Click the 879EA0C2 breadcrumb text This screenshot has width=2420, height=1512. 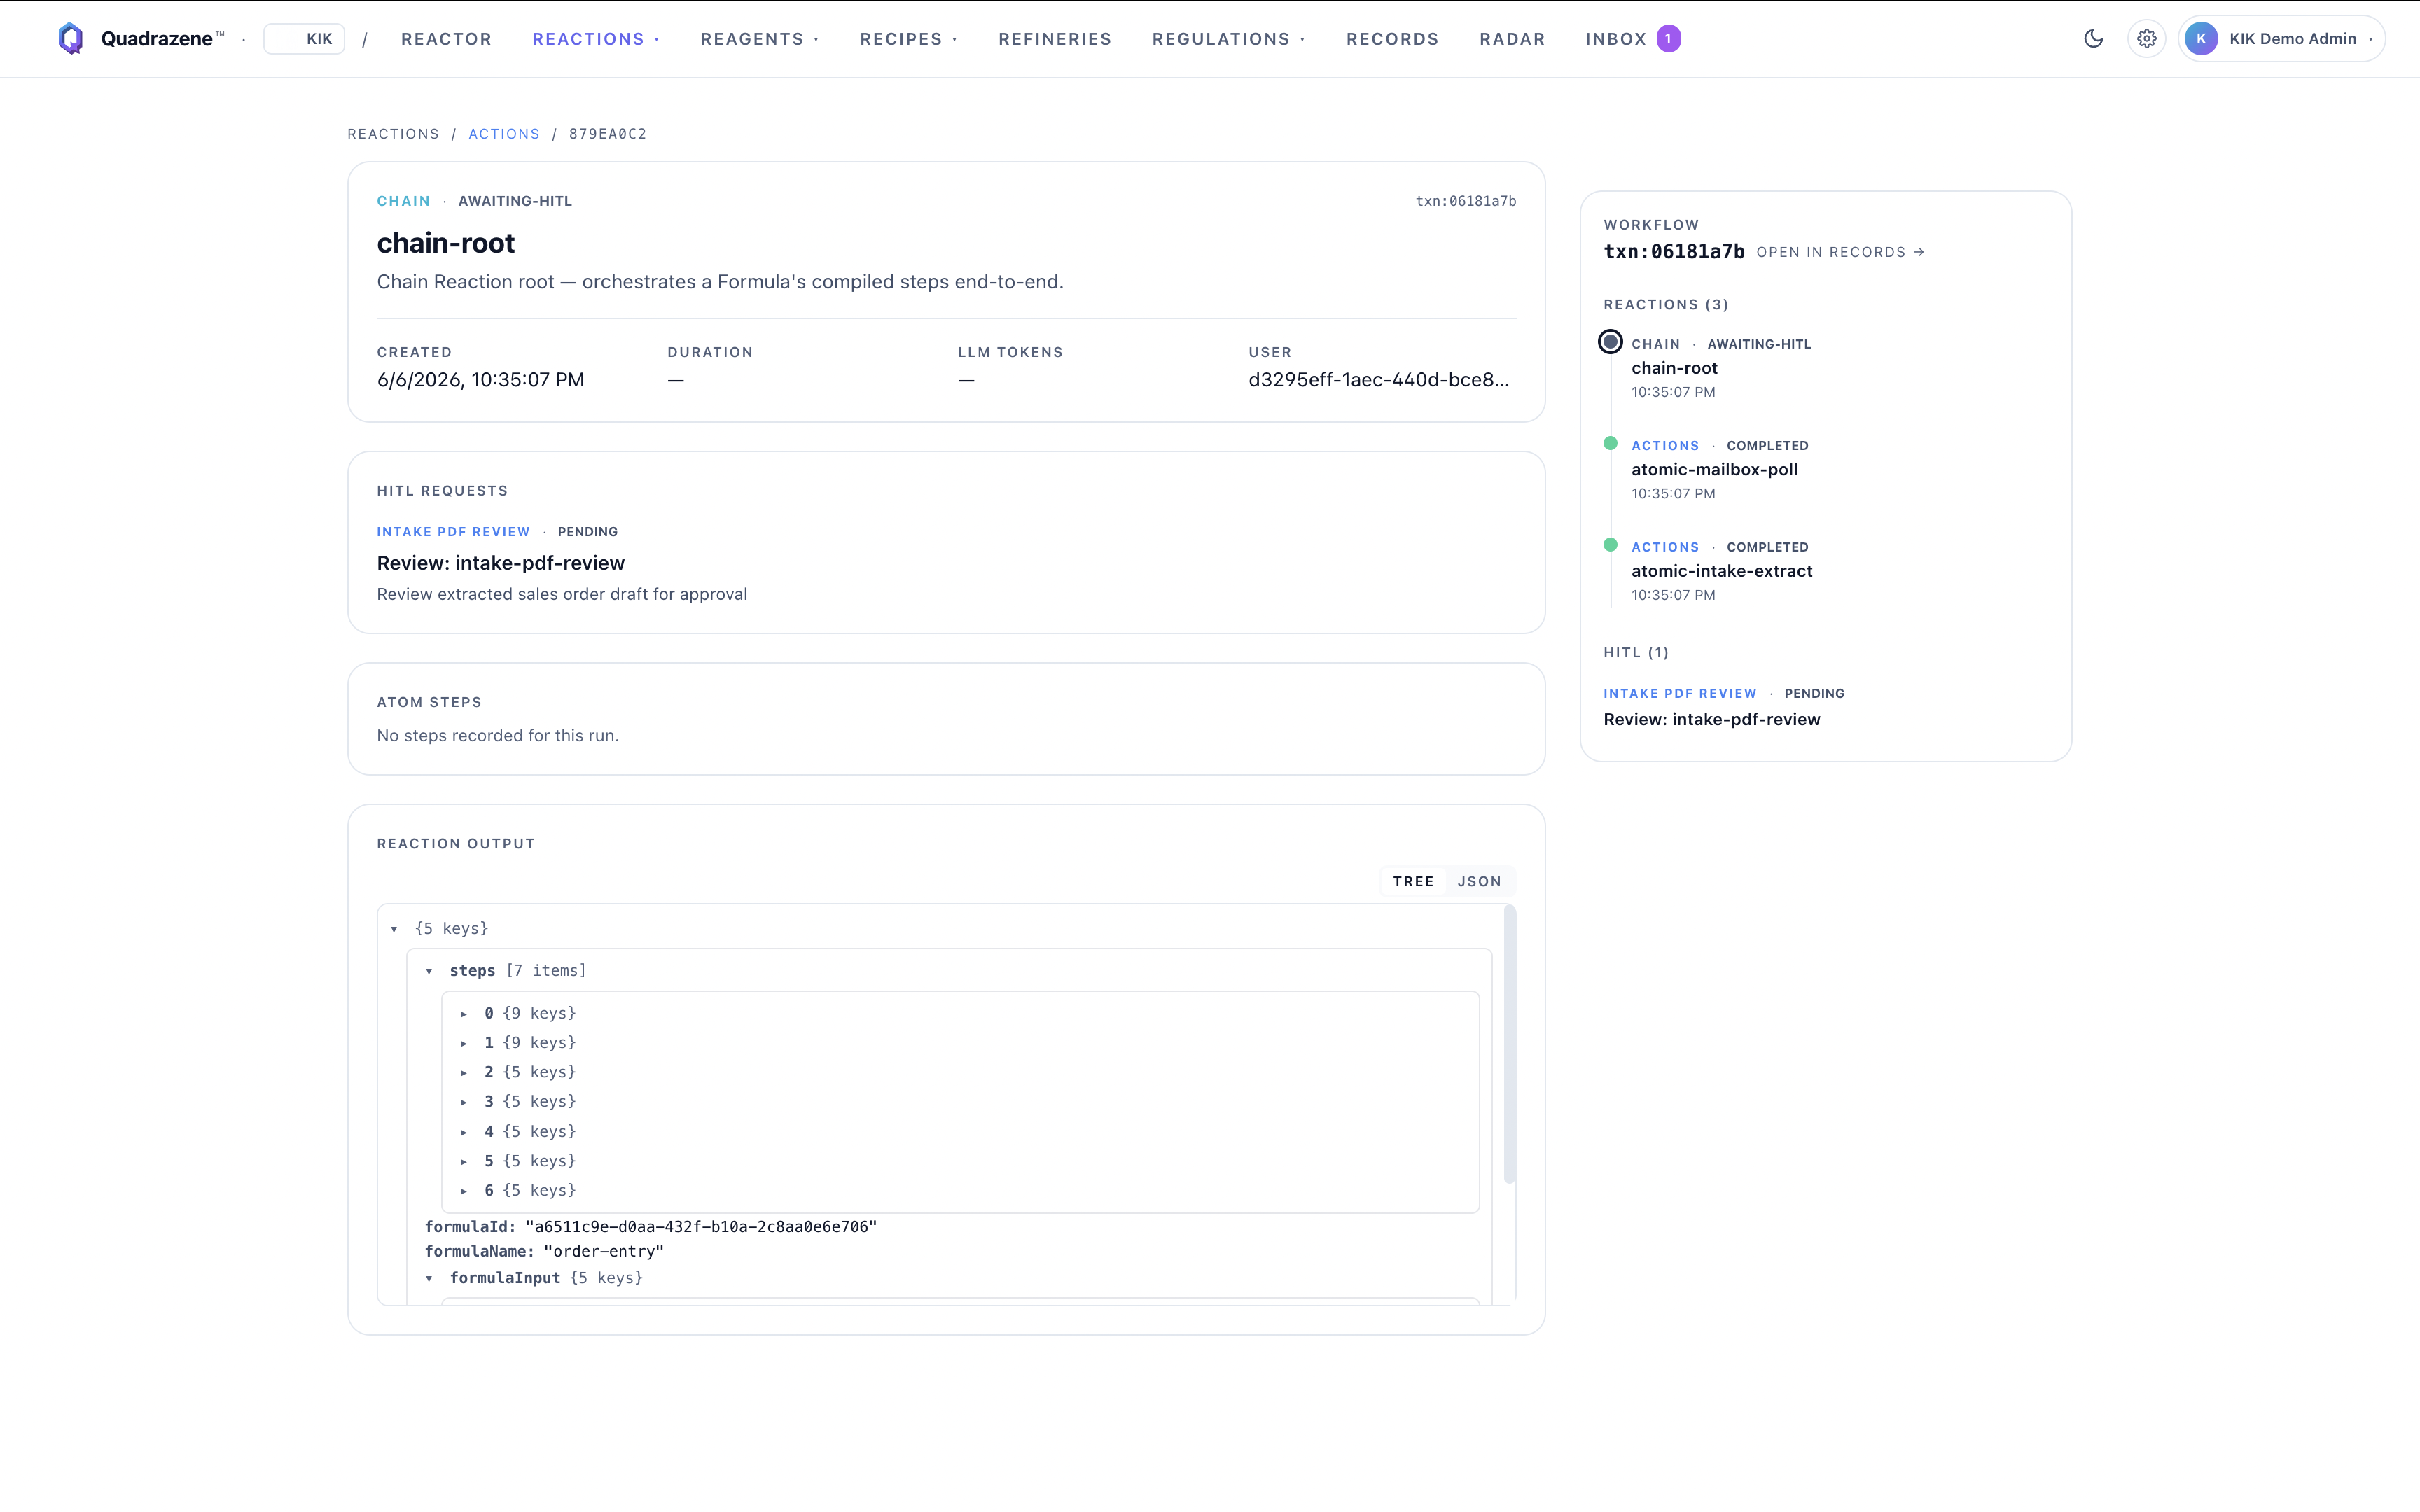(608, 134)
